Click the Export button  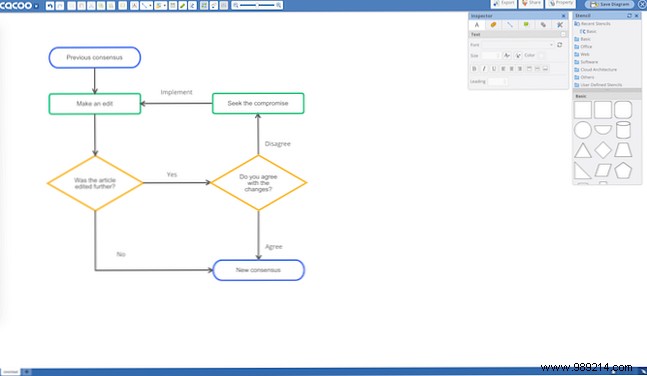click(x=504, y=3)
